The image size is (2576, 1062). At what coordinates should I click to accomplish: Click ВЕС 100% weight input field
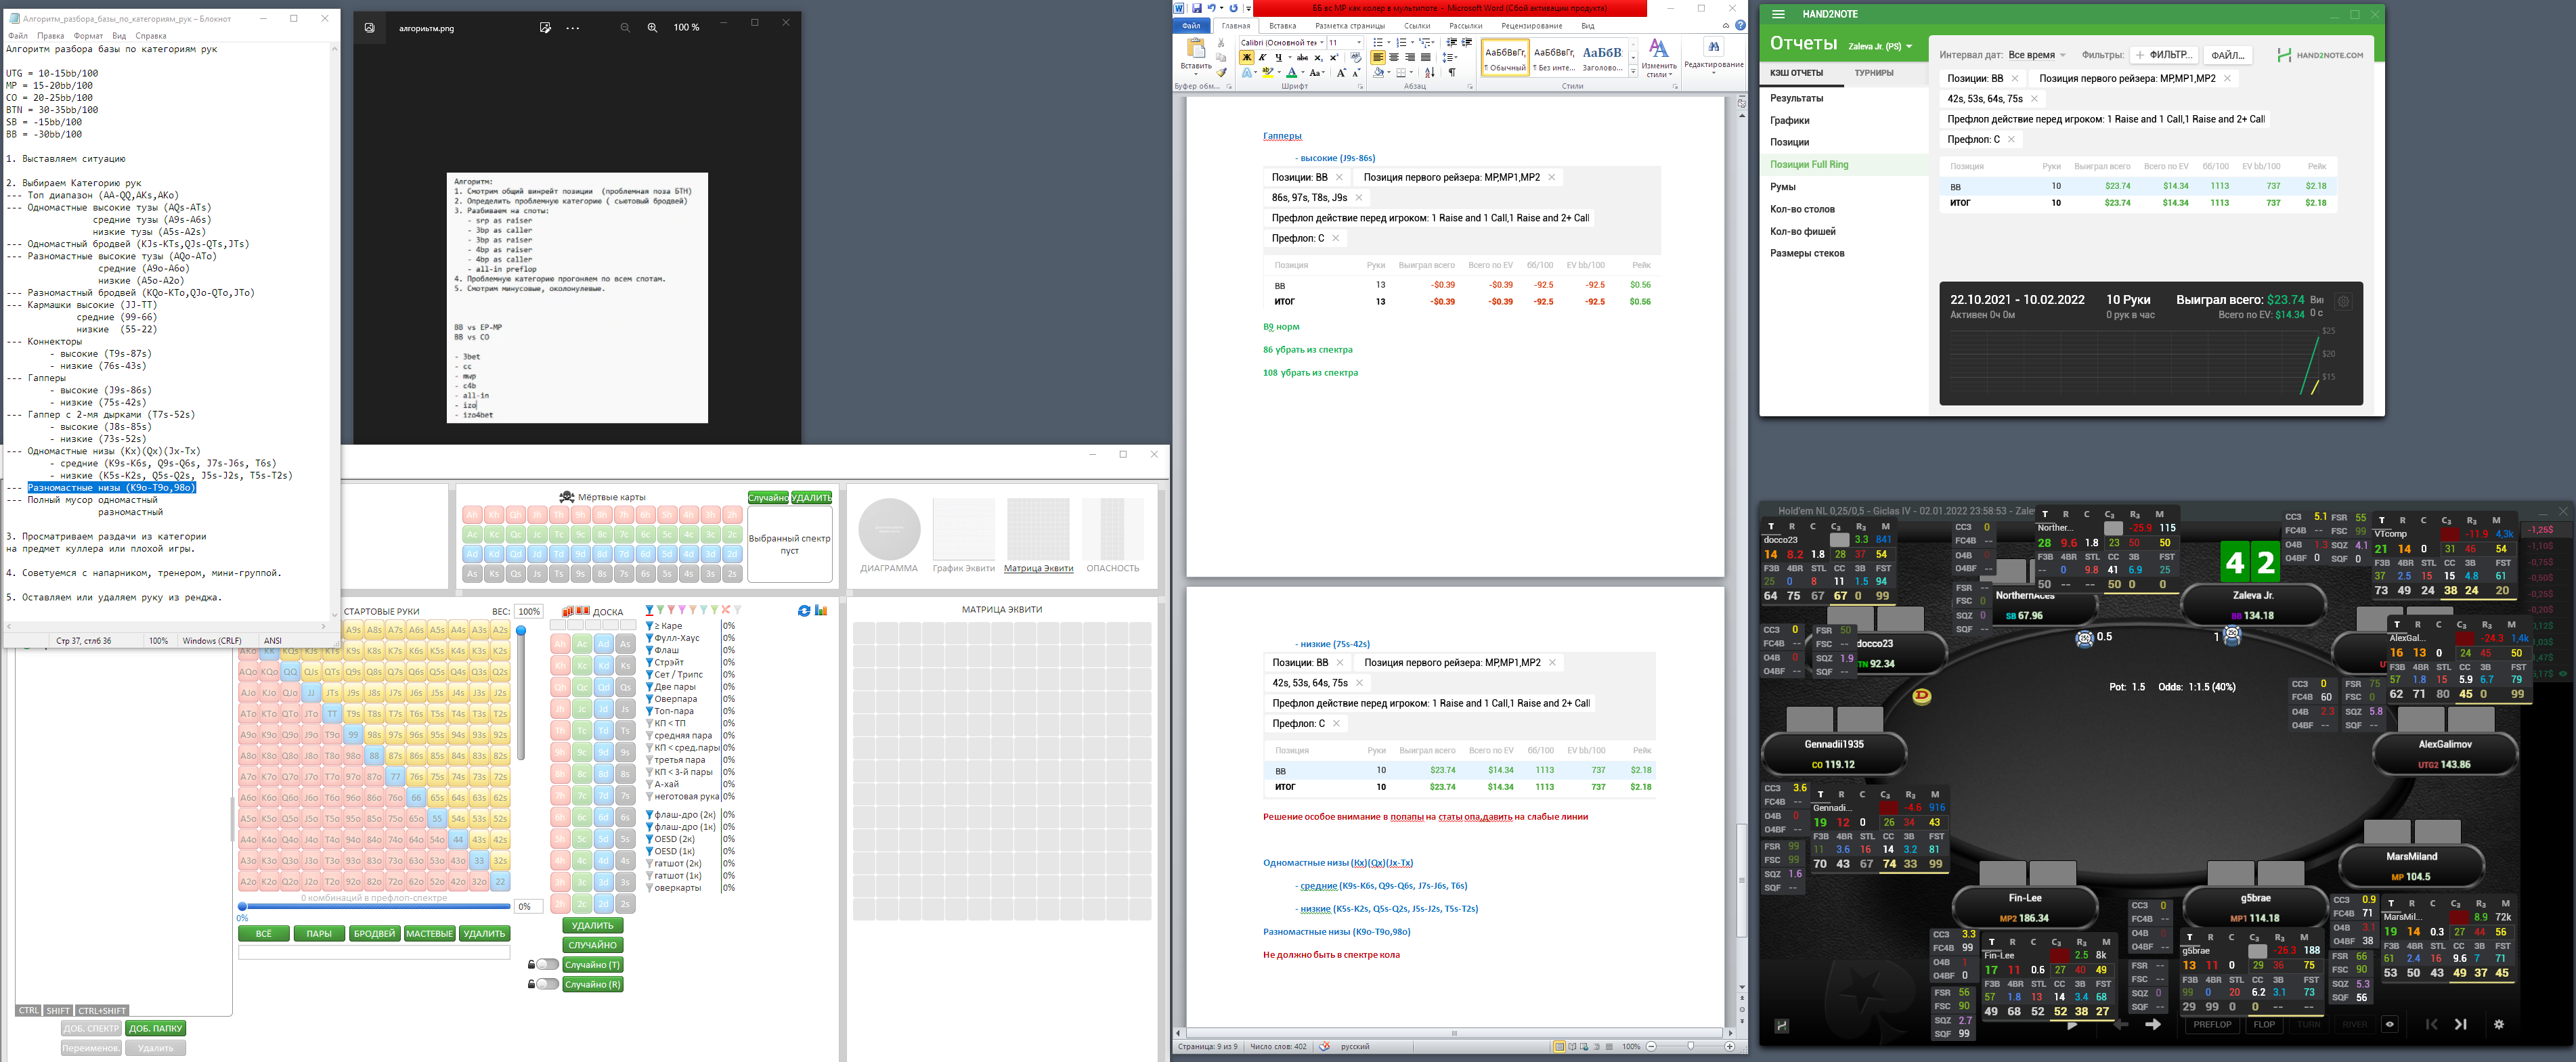tap(529, 611)
